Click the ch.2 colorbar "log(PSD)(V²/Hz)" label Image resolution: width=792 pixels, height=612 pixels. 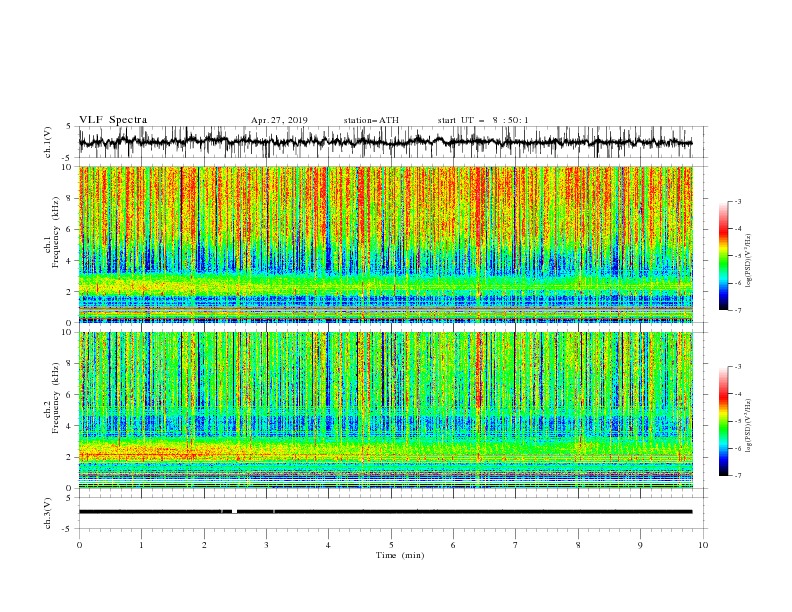(749, 426)
